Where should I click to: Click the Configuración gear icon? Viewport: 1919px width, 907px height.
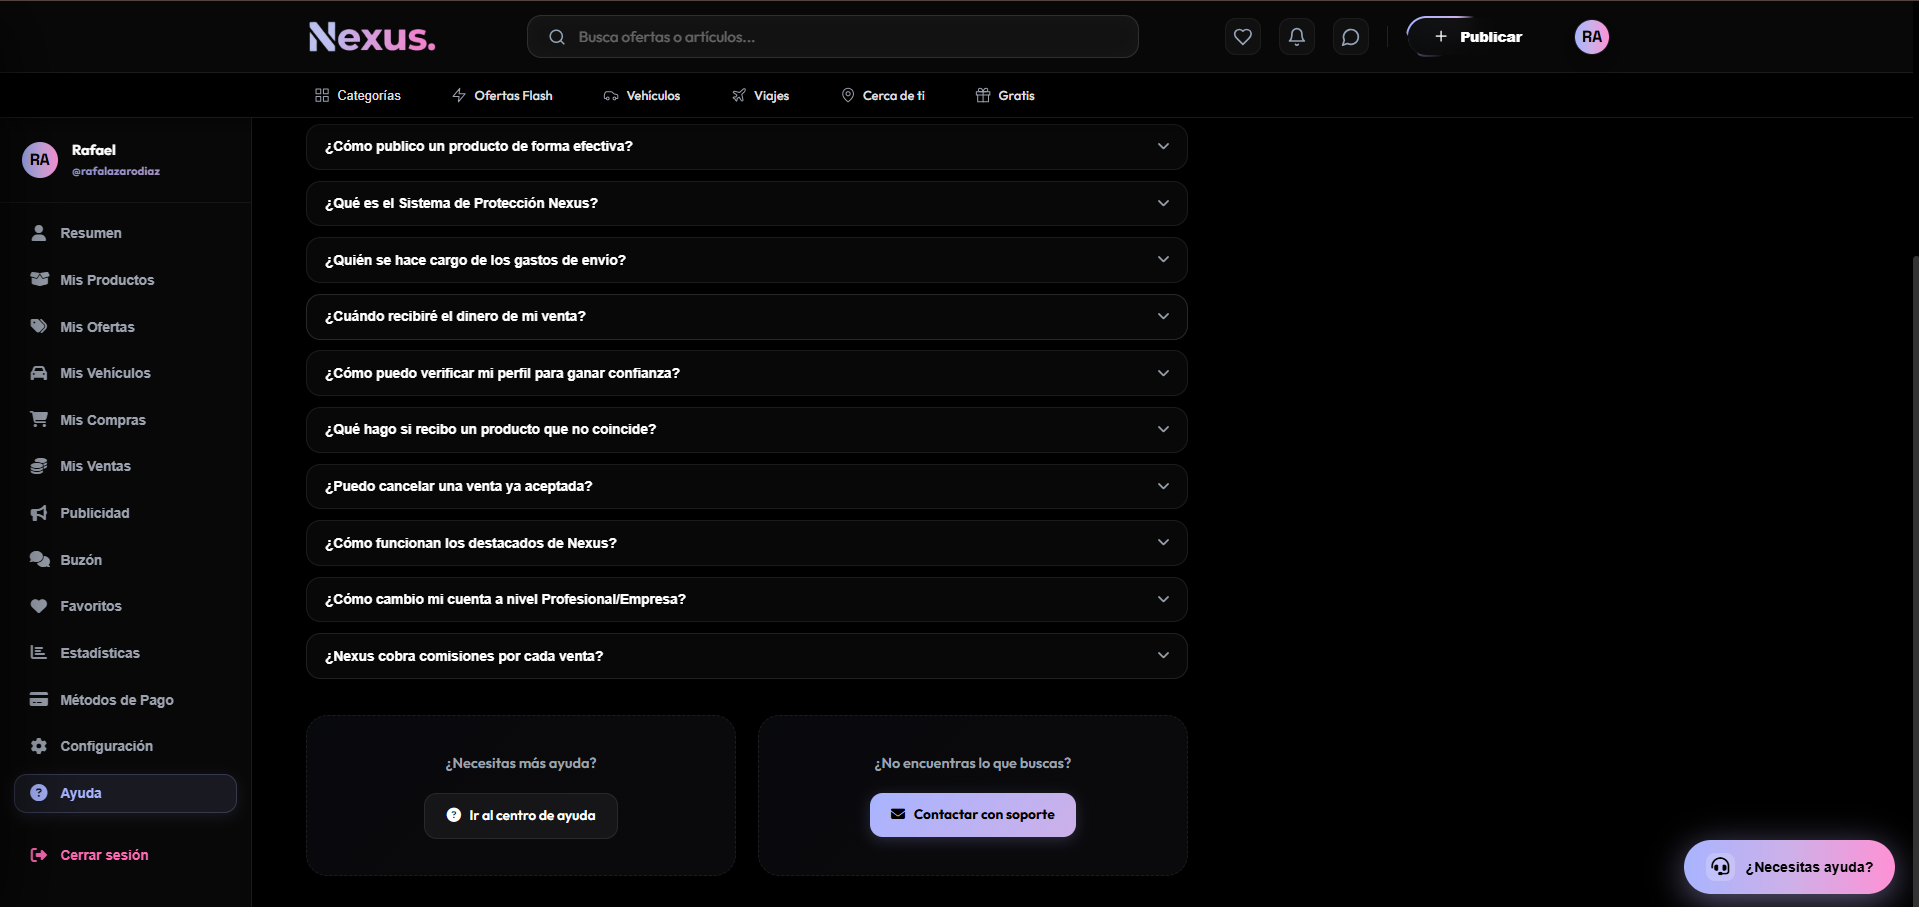tap(39, 746)
